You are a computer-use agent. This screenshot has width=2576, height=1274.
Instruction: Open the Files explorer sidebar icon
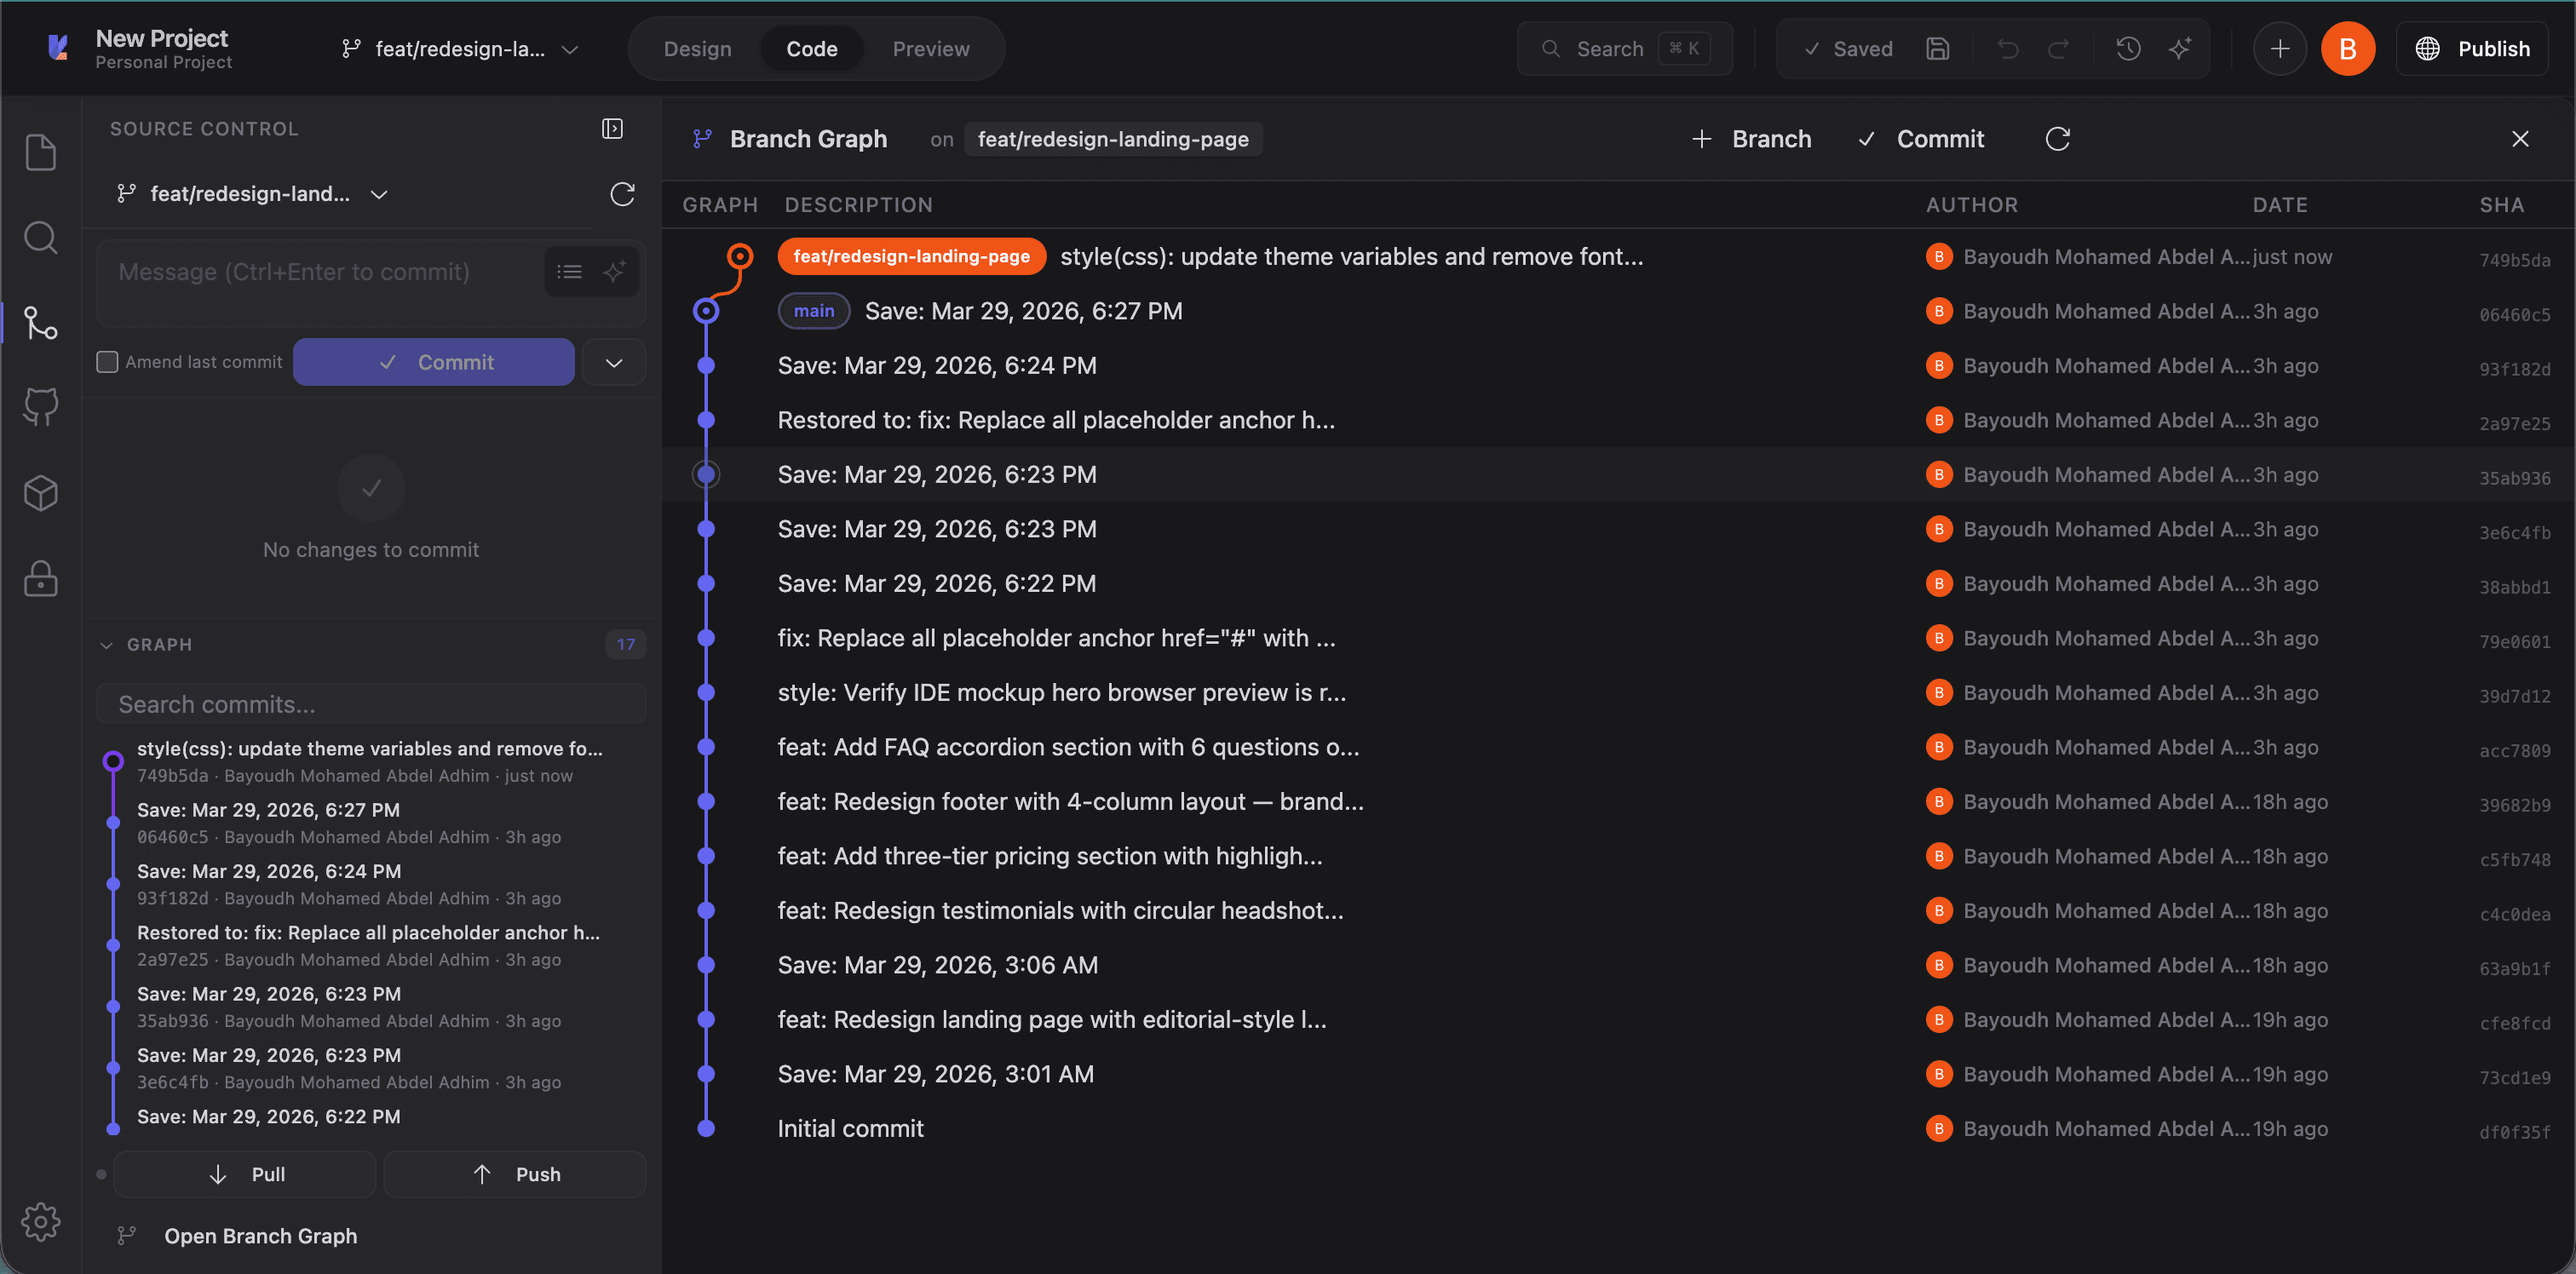click(x=40, y=152)
